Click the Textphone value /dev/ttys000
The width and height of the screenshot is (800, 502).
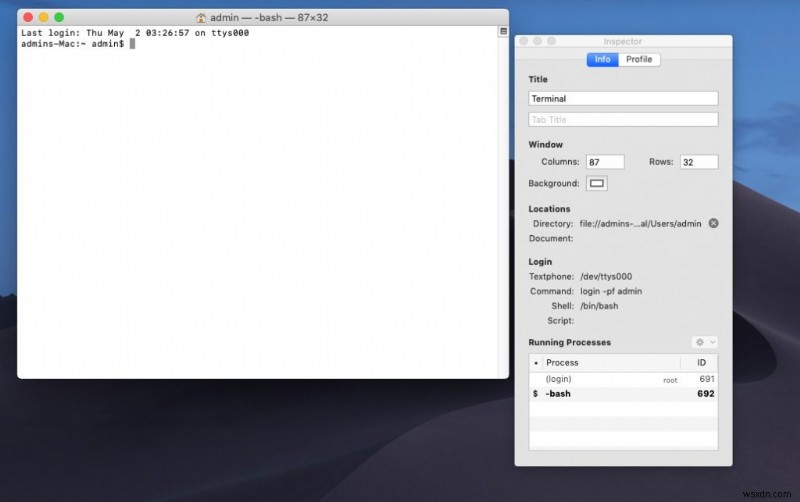tap(606, 277)
